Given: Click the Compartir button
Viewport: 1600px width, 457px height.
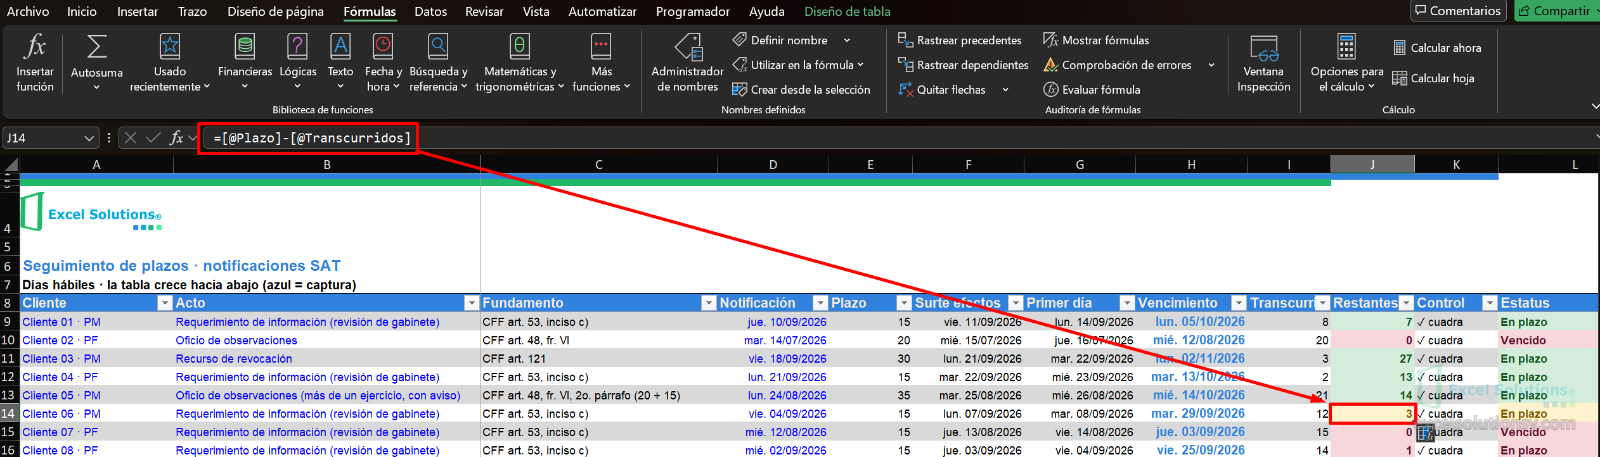Looking at the screenshot, I should (1556, 11).
